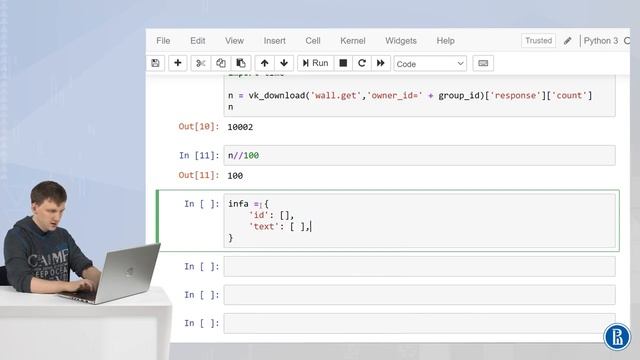This screenshot has width=640, height=360.
Task: Restart and run all with the fast-forward icon
Action: click(380, 63)
